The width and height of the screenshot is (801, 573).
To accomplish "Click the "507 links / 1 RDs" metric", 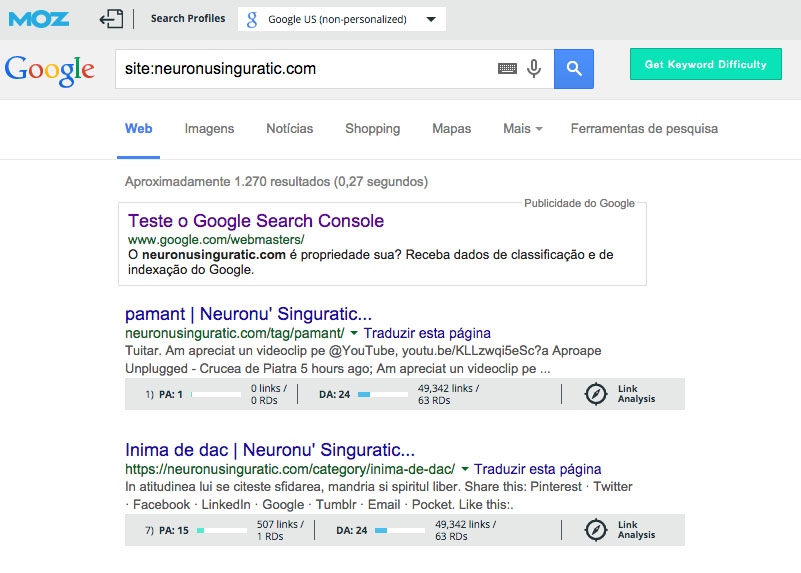I will [280, 530].
